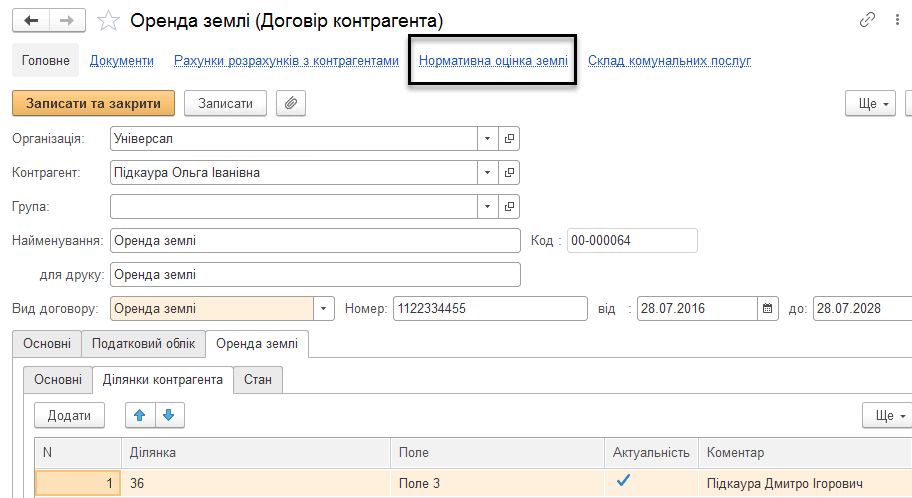Click into the Найменування field
The height and width of the screenshot is (498, 912).
coord(315,241)
